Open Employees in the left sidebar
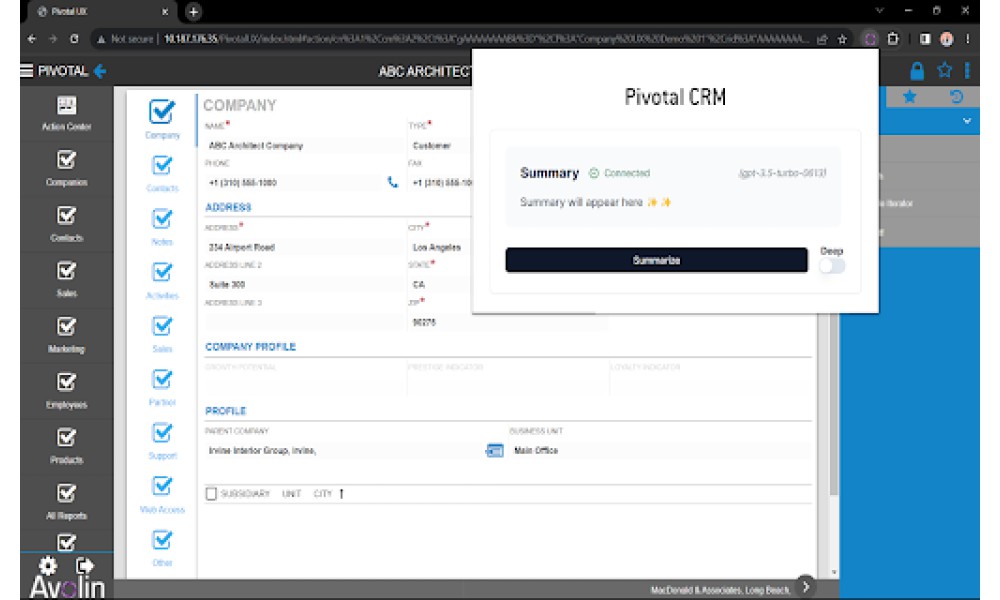This screenshot has width=1000, height=600. click(x=66, y=391)
